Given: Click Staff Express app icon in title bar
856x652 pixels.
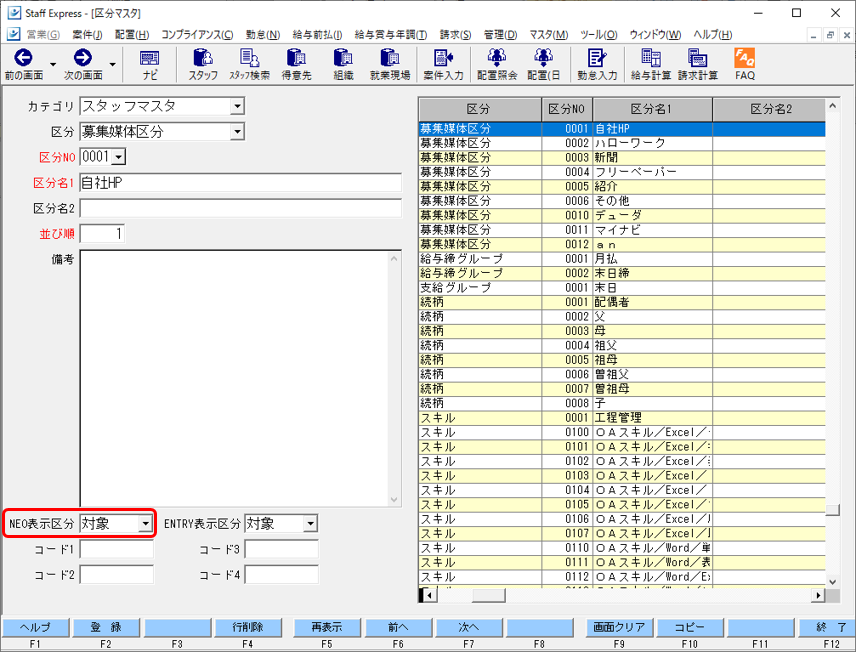Looking at the screenshot, I should 14,13.
